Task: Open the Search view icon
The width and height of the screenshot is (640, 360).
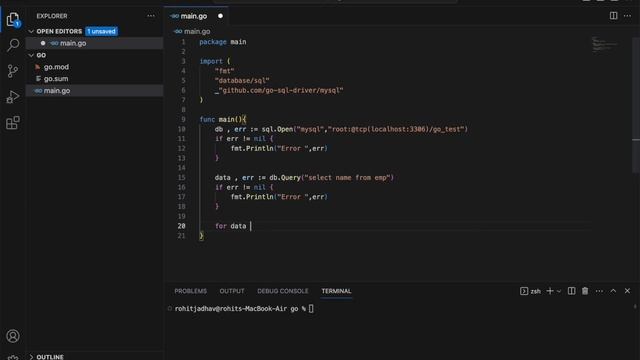Action: tap(13, 45)
